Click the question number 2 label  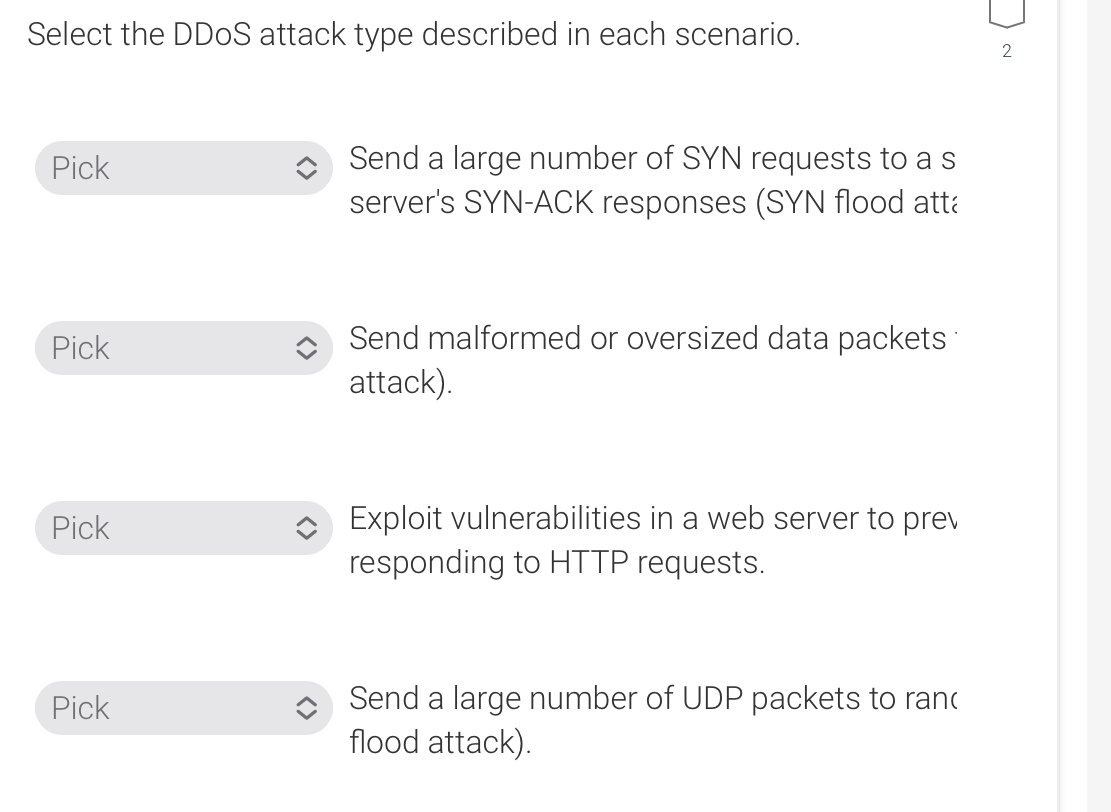click(x=1006, y=51)
